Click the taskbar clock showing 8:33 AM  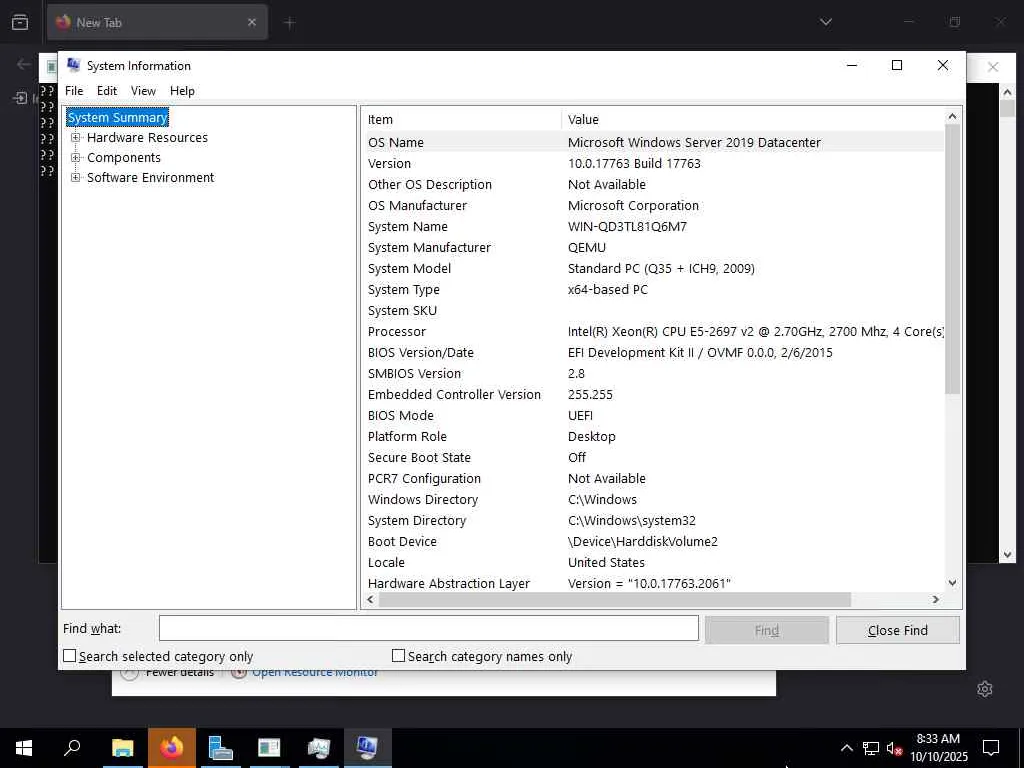tap(938, 748)
